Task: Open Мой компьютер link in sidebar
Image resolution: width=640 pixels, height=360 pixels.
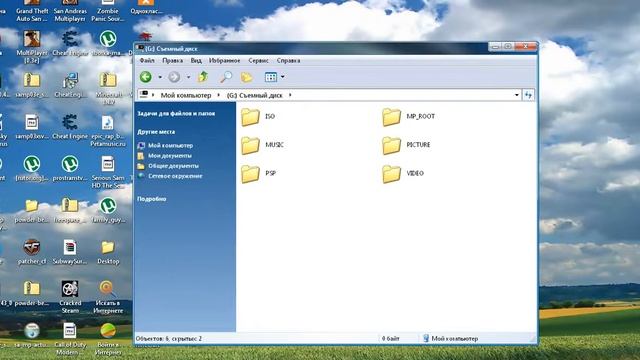Action: [x=165, y=145]
